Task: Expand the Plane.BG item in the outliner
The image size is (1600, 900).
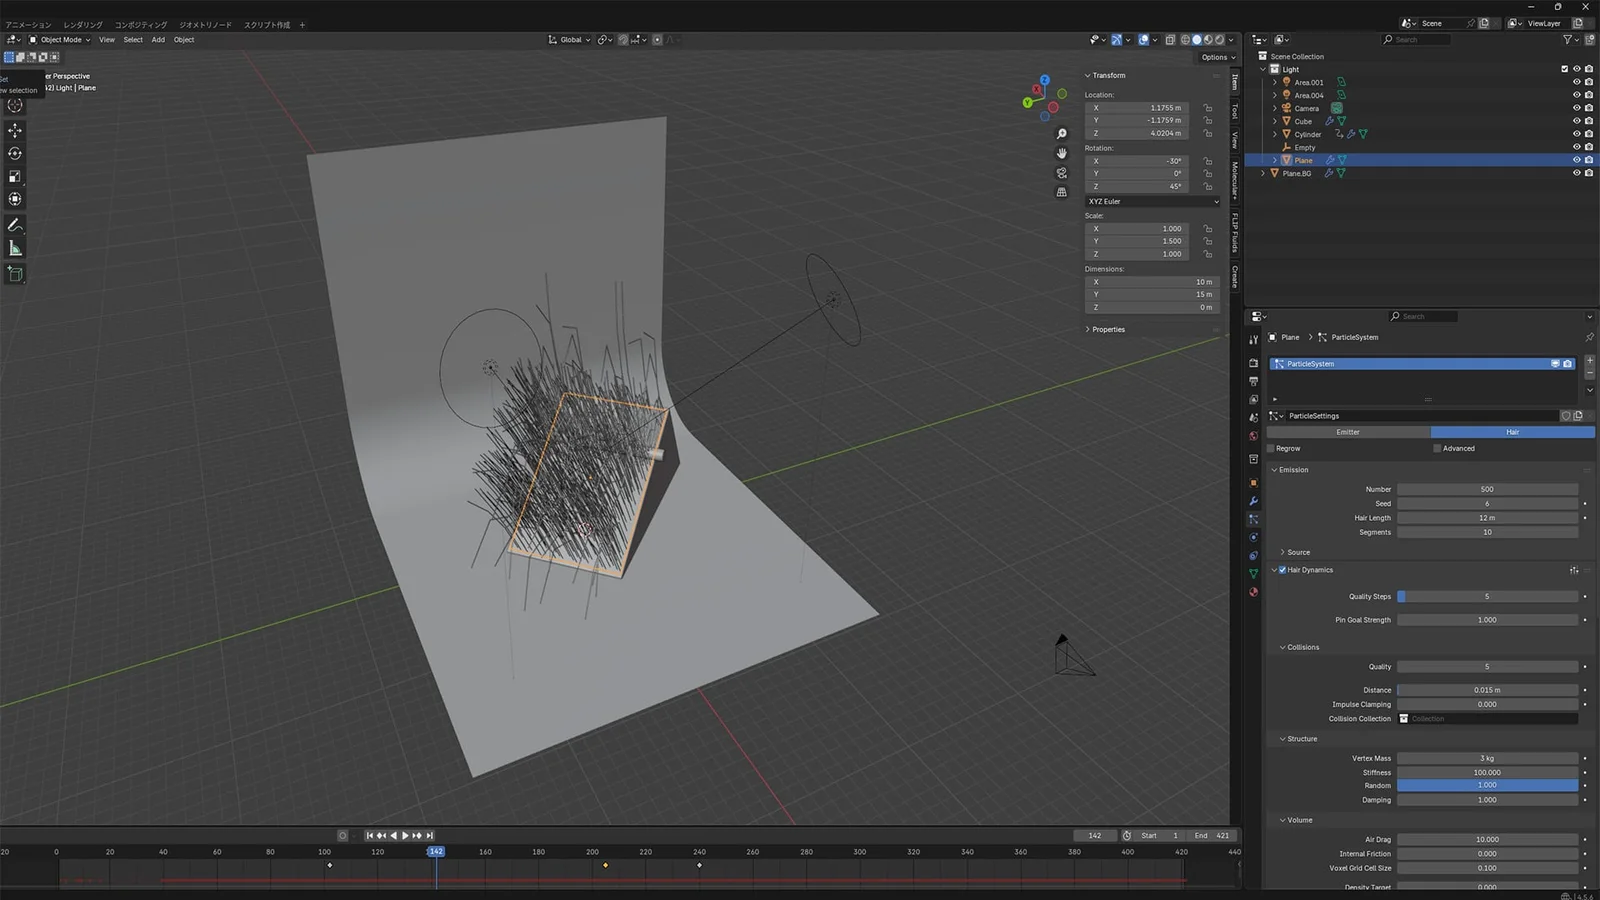Action: tap(1263, 173)
